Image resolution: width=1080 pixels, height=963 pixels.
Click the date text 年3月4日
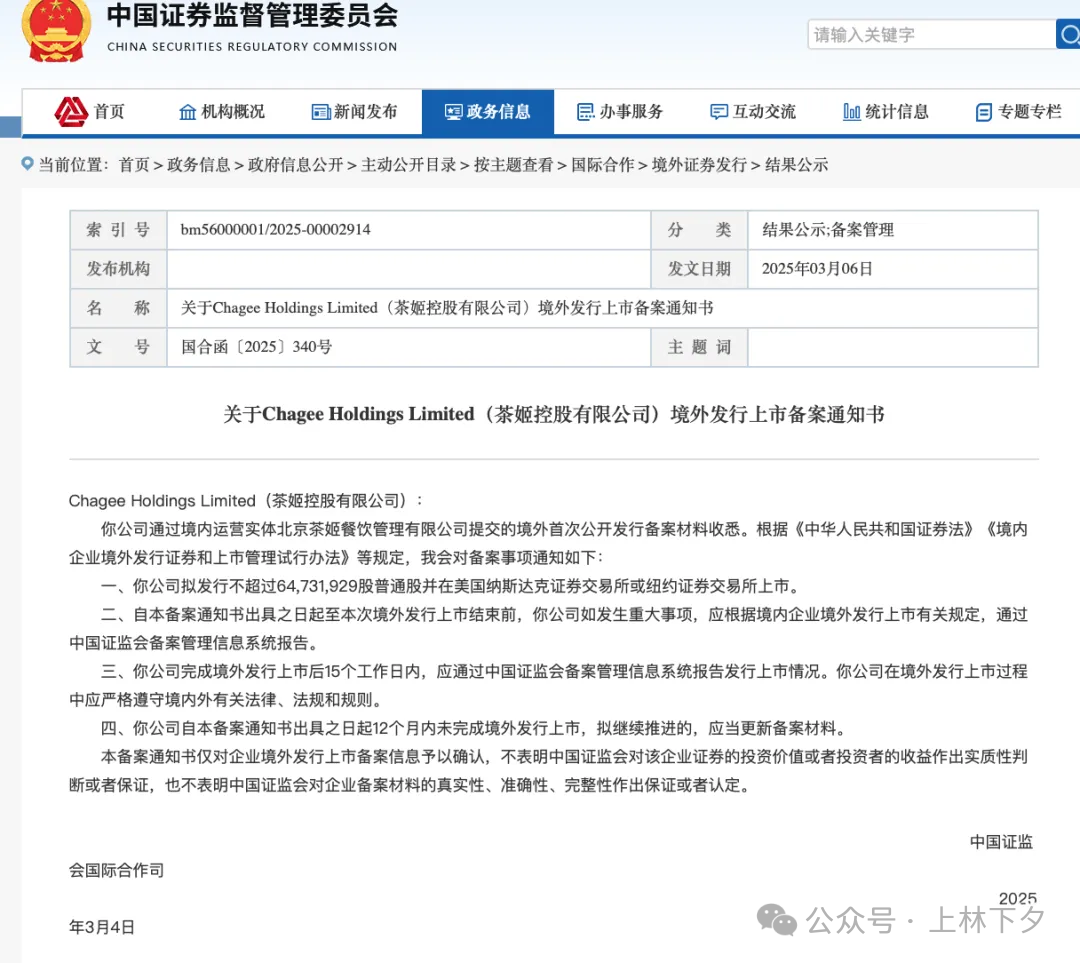(x=102, y=927)
